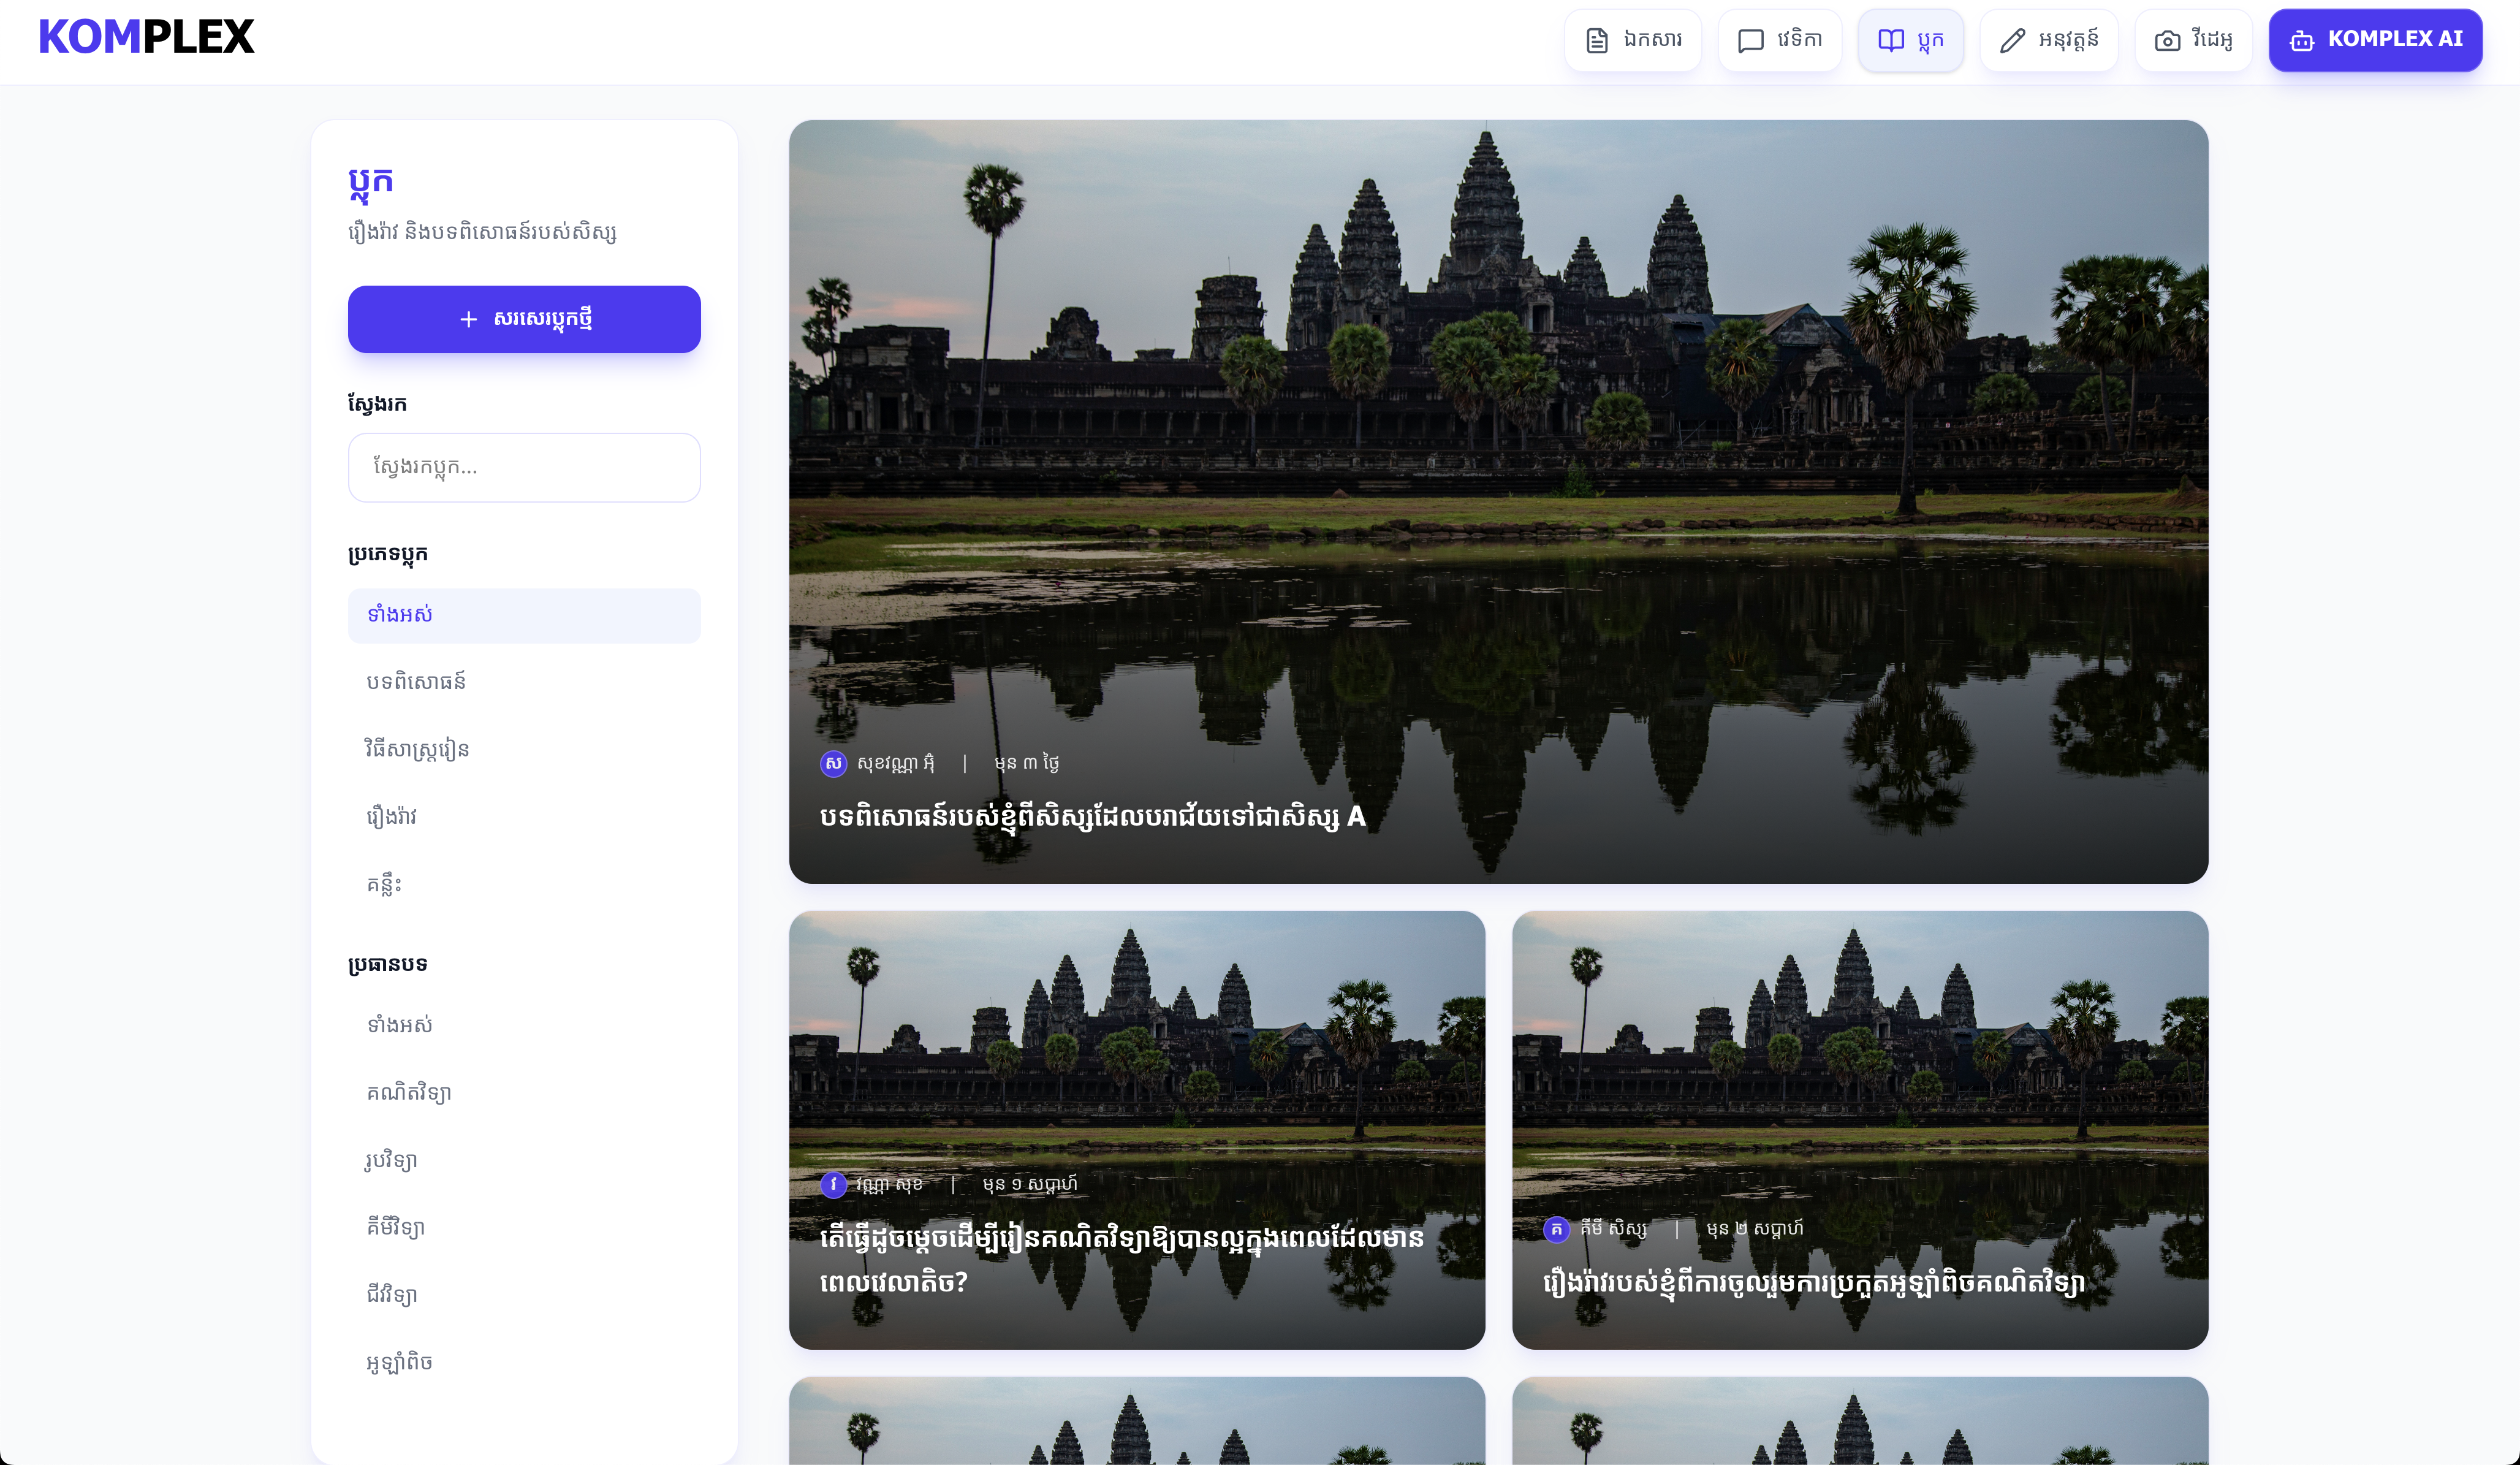The image size is (2520, 1465).
Task: Click avatar icon of author សុខវណ្ណា អ៊ុំ
Action: tap(833, 764)
